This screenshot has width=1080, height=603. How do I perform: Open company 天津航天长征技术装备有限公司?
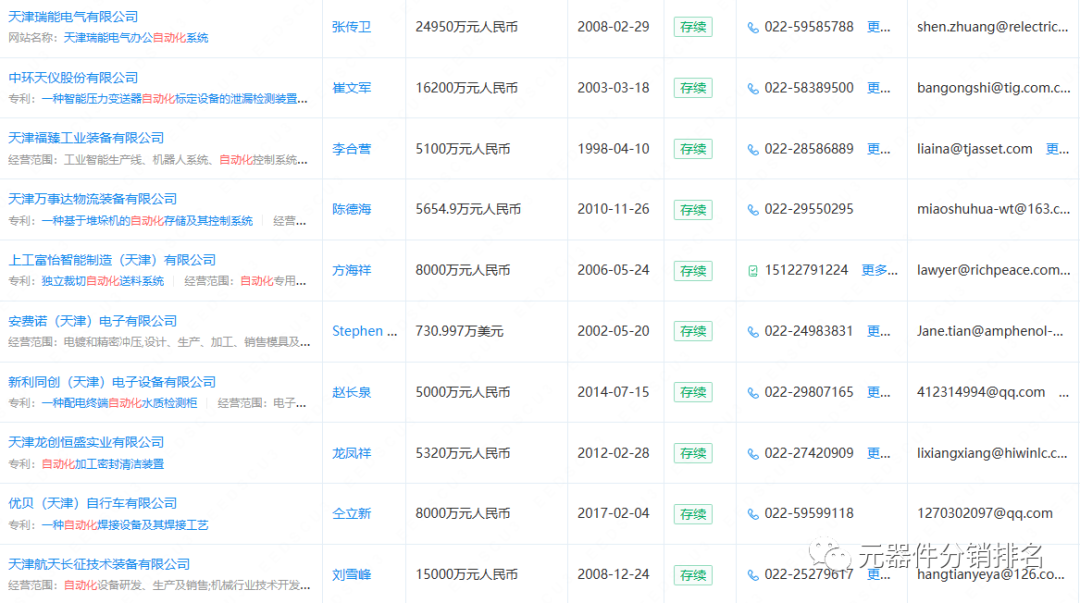coord(99,564)
